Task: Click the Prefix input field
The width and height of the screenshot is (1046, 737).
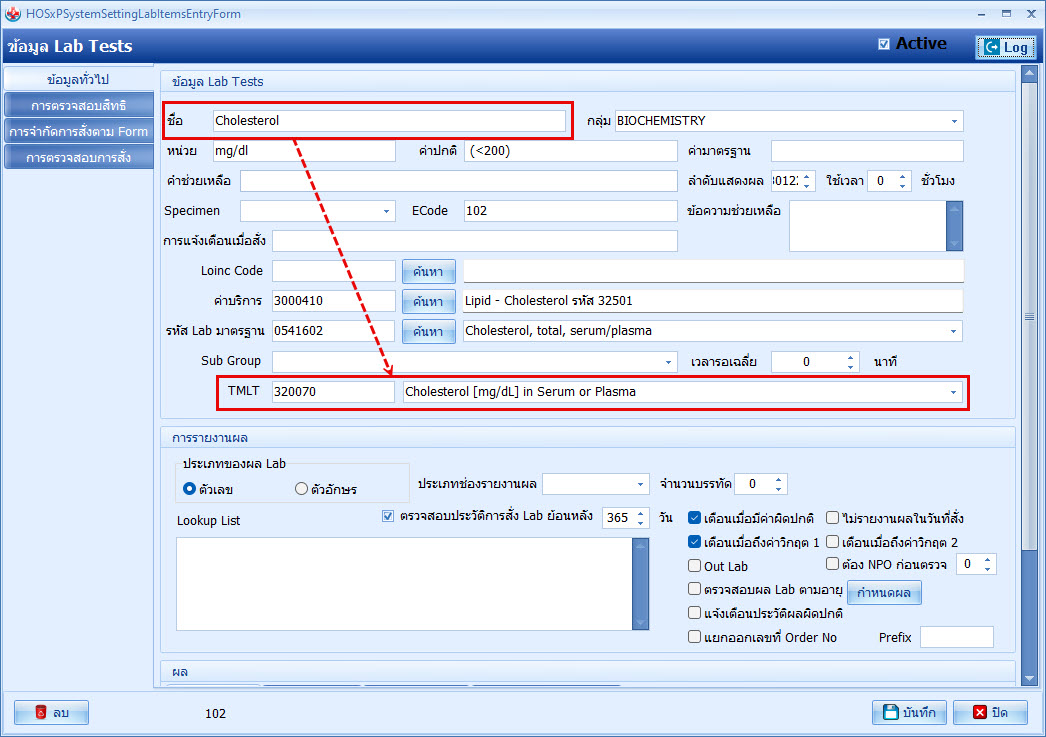Action: pyautogui.click(x=957, y=637)
